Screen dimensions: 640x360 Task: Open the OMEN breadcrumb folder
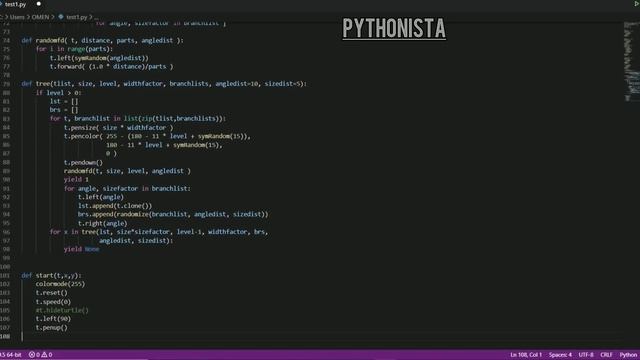[40, 17]
